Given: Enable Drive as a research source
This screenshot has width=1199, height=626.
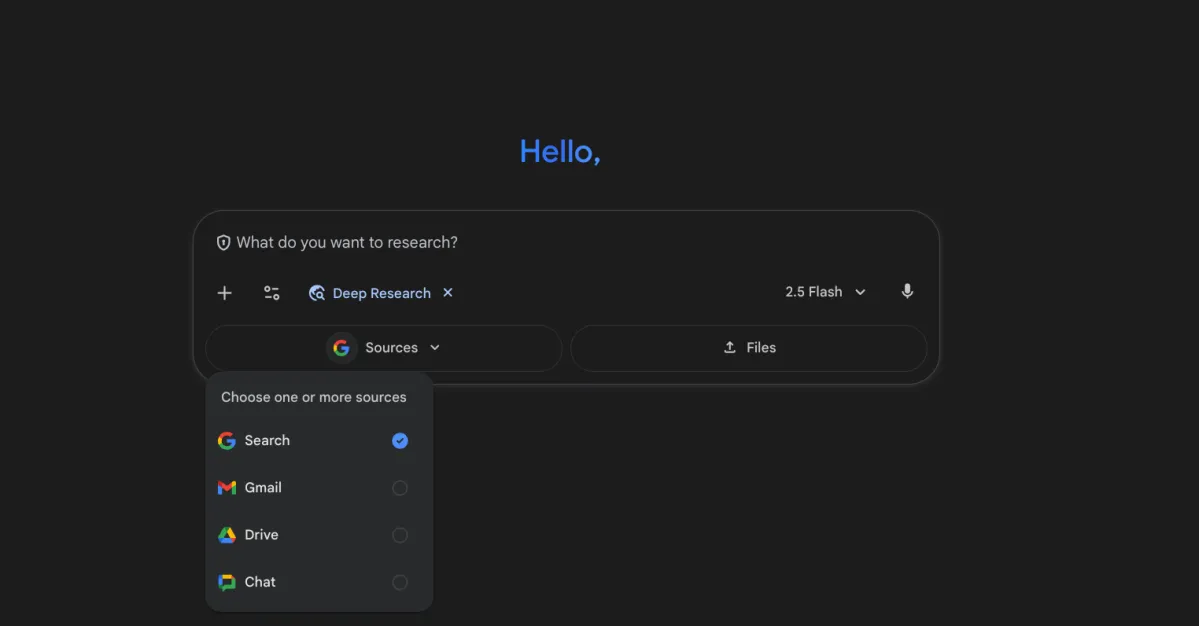Looking at the screenshot, I should point(399,534).
